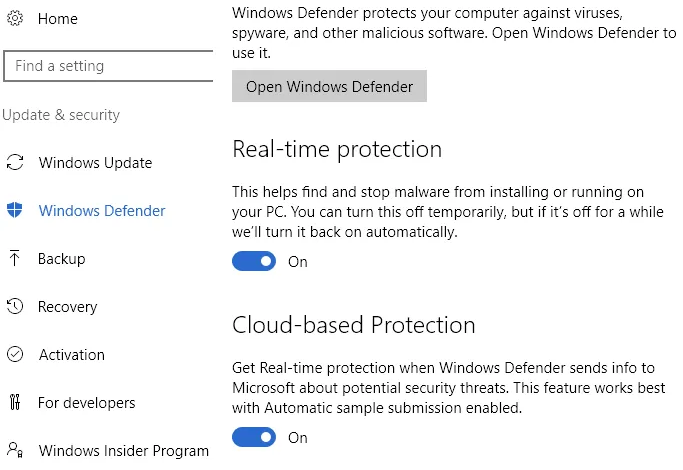The width and height of the screenshot is (683, 470).
Task: Click the Windows Update circular arrows icon
Action: pyautogui.click(x=15, y=162)
